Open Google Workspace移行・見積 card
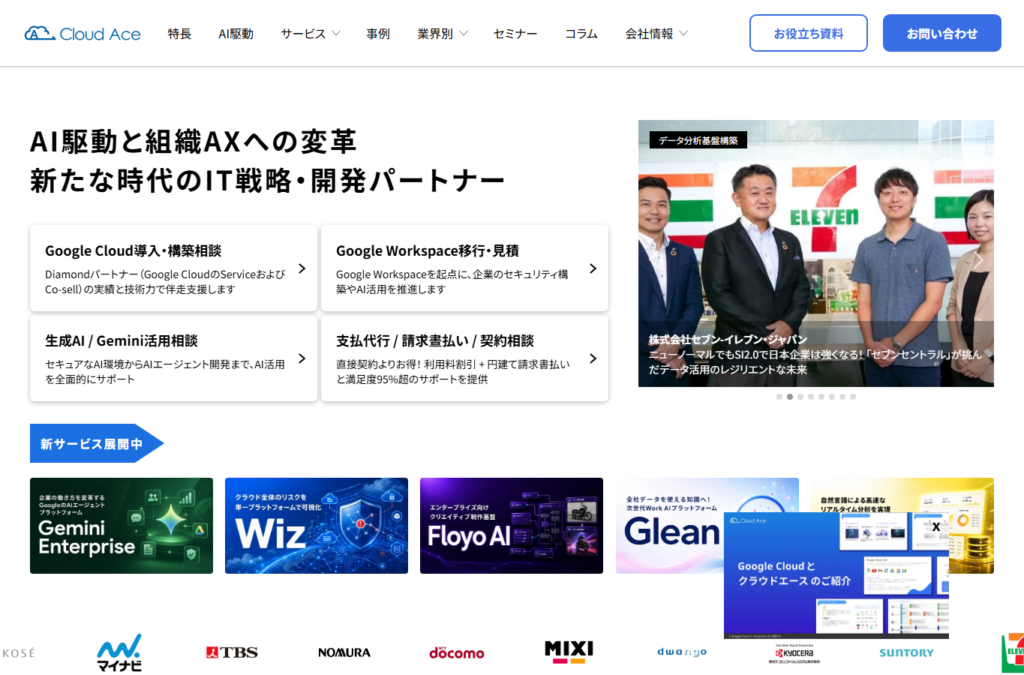Viewport: 1024px width, 675px height. [464, 268]
